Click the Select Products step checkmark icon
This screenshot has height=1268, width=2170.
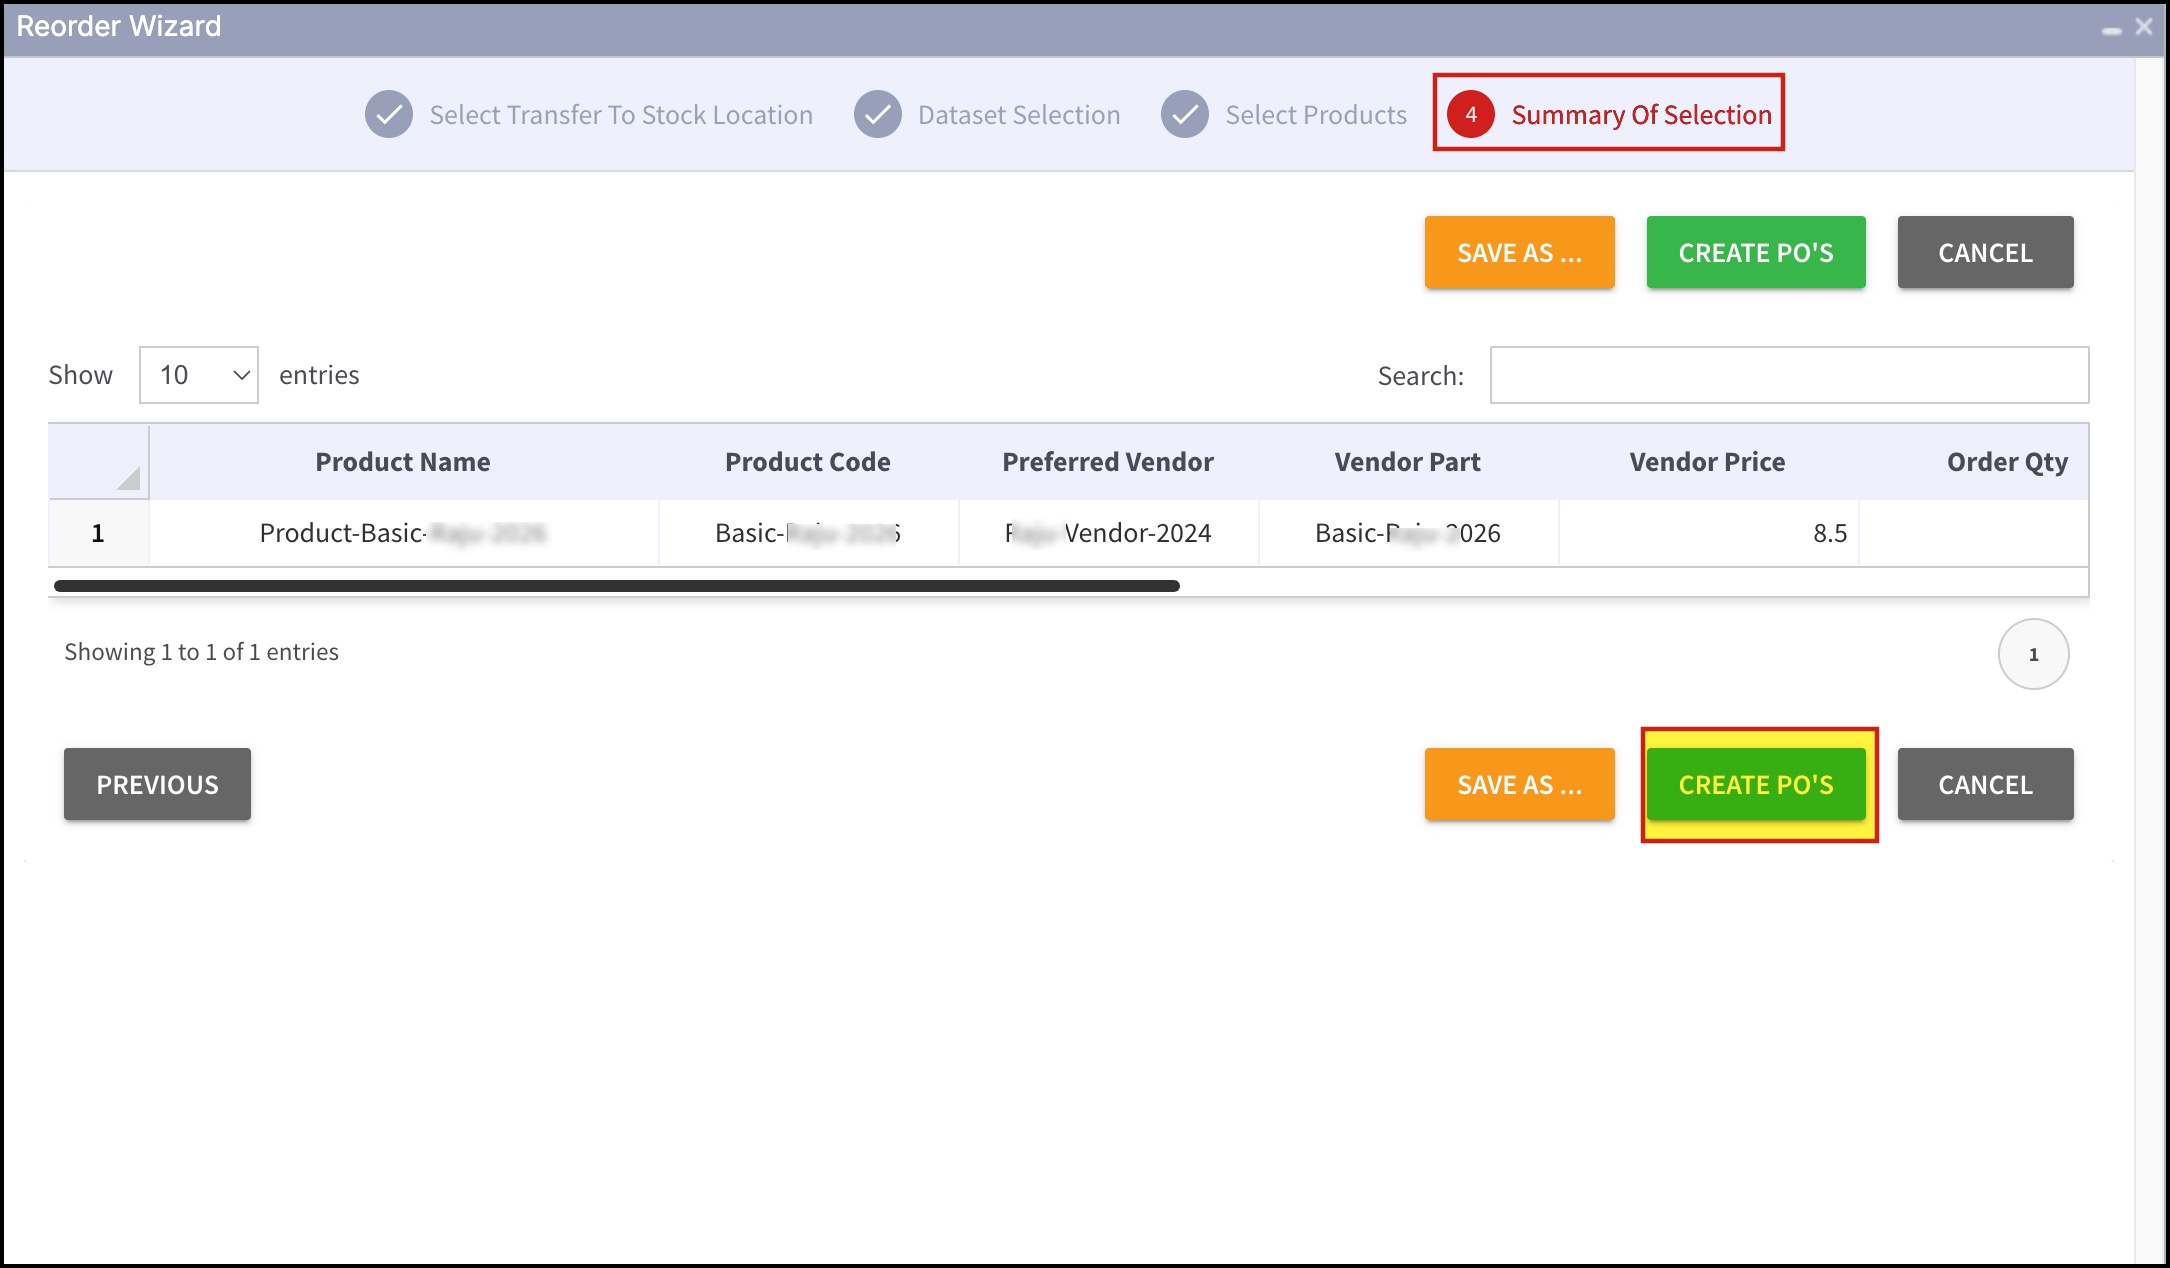[1184, 114]
